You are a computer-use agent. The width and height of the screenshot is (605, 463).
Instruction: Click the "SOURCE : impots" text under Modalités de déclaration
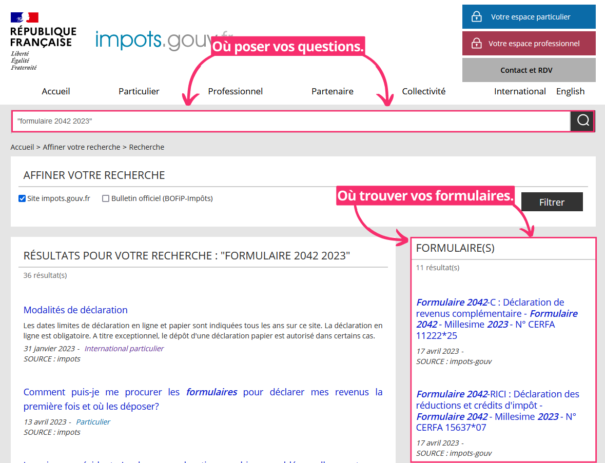click(52, 359)
